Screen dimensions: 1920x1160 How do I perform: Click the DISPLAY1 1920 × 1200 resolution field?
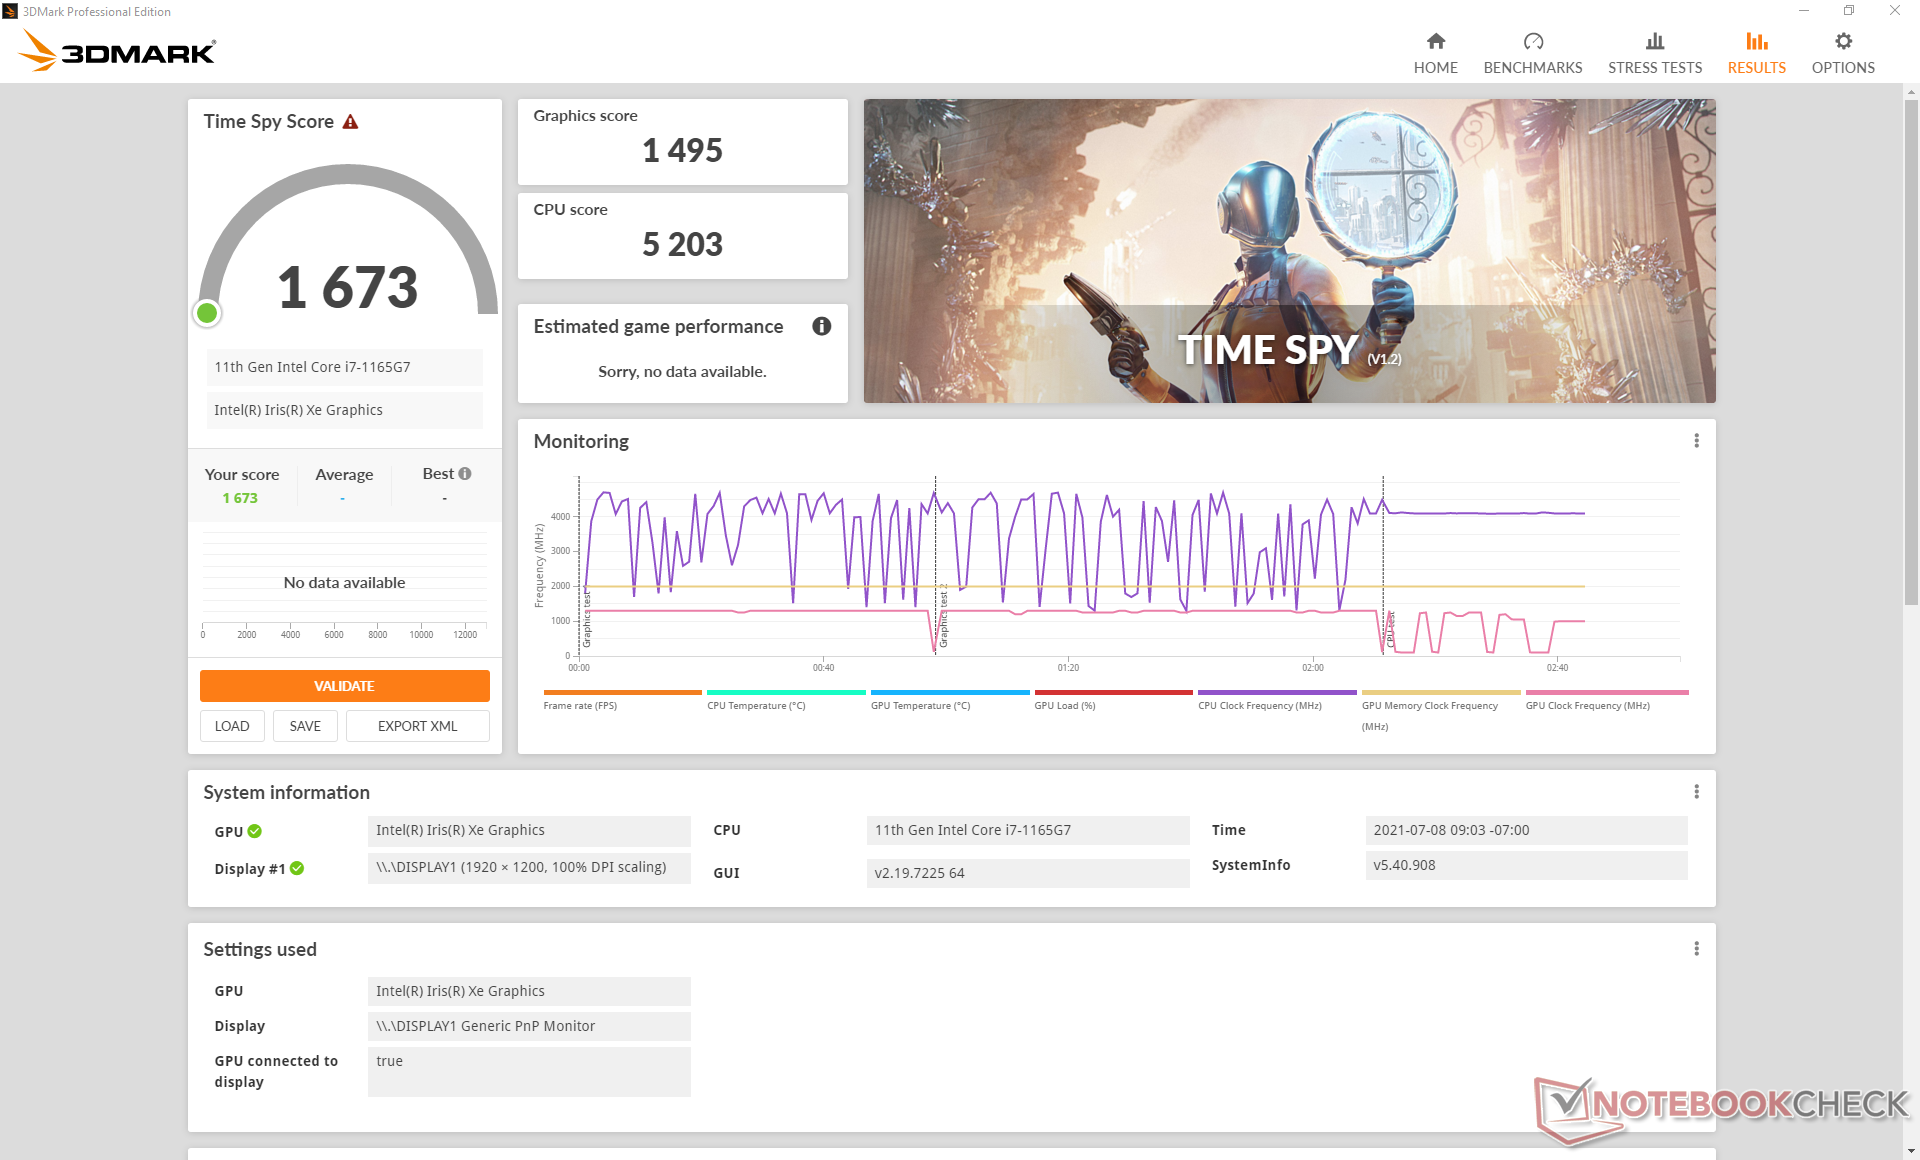point(529,867)
